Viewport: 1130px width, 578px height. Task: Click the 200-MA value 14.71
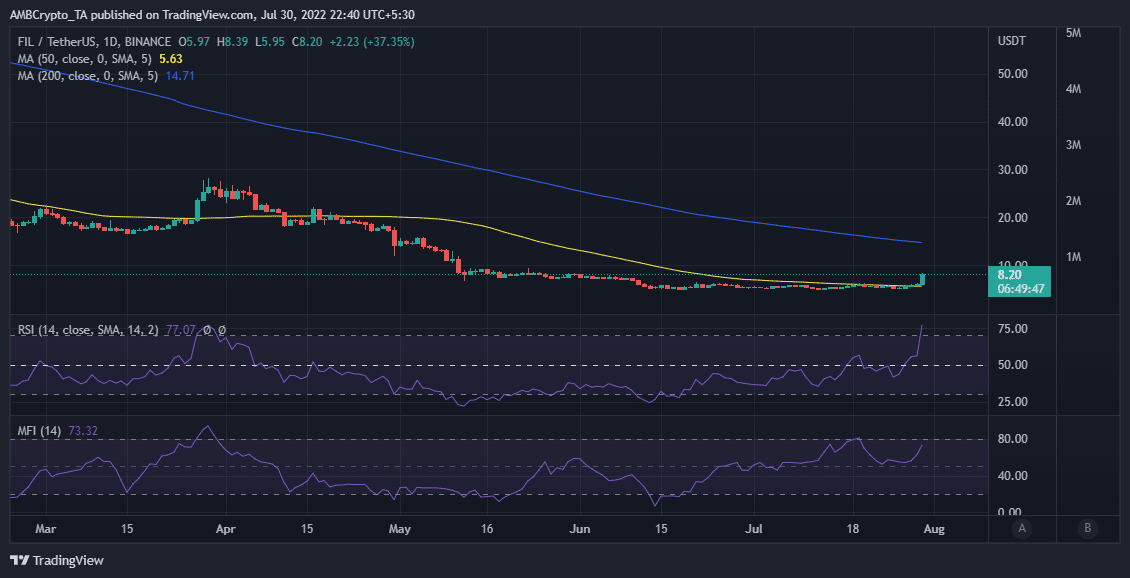click(x=179, y=75)
